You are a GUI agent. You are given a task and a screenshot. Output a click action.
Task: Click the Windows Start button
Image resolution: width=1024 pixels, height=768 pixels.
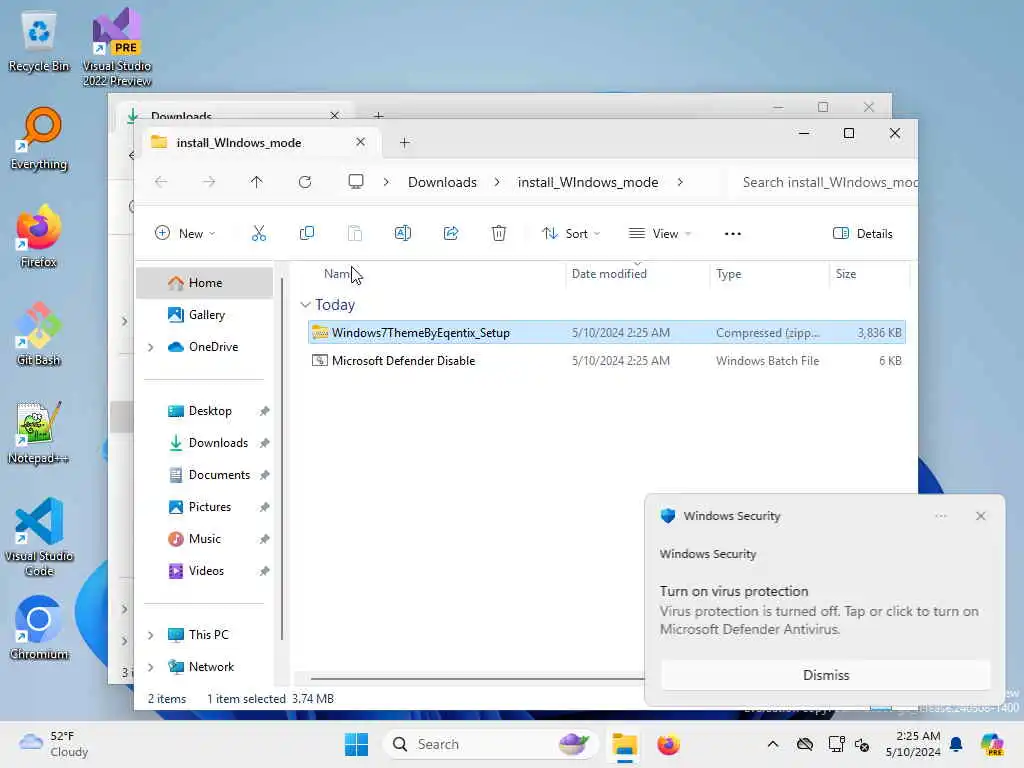pos(357,744)
